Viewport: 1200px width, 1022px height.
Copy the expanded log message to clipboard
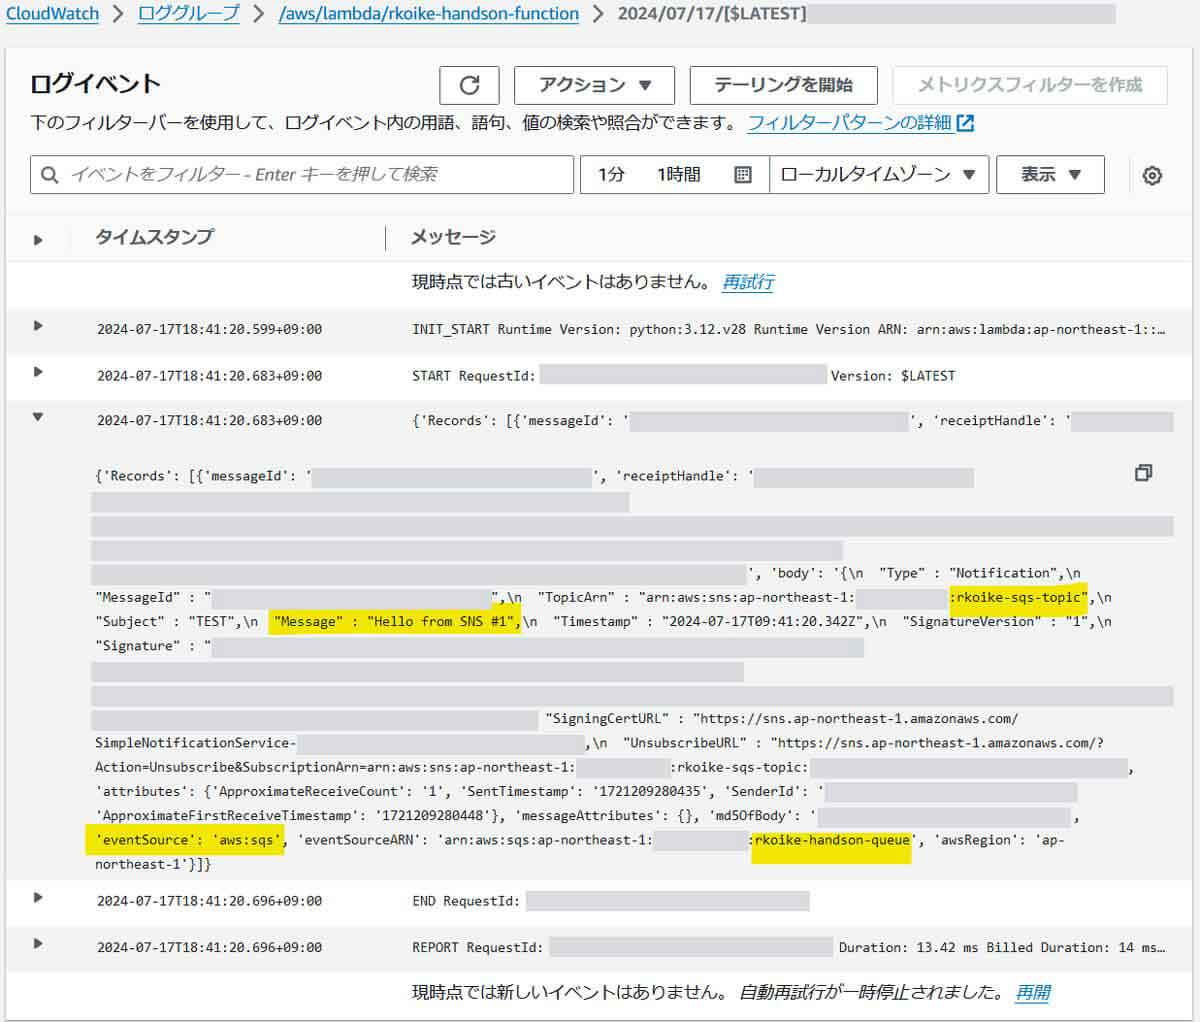[1144, 473]
